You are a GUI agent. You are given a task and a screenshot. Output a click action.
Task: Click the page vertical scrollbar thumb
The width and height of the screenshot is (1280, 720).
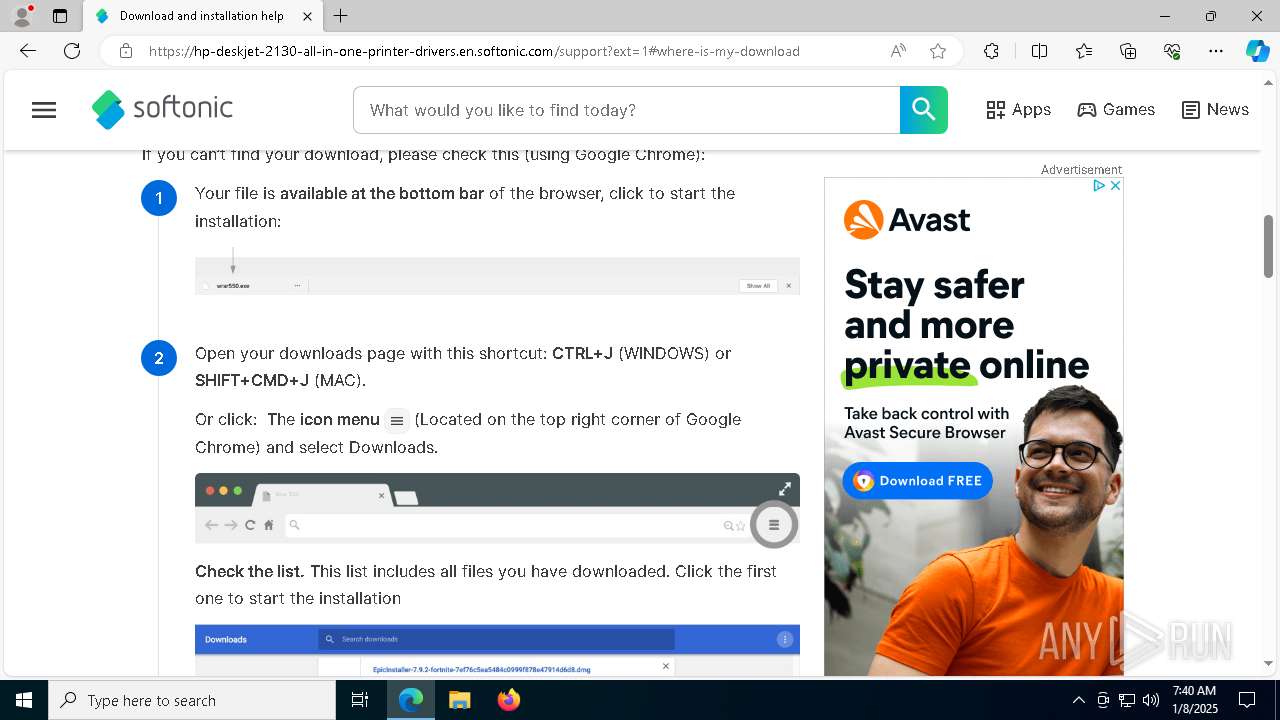(x=1269, y=246)
